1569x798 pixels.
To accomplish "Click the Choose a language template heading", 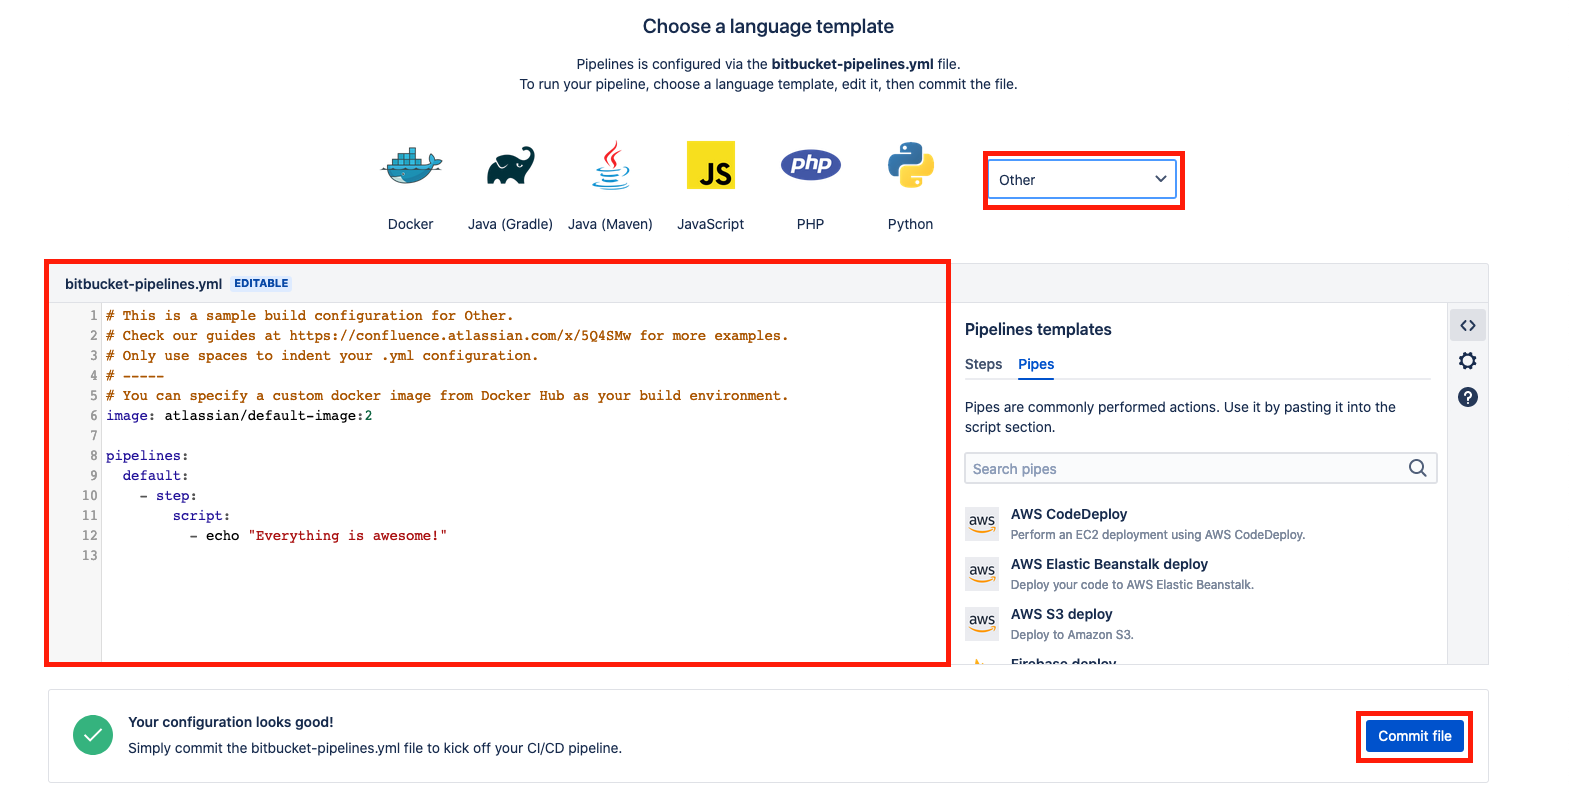I will pos(768,27).
